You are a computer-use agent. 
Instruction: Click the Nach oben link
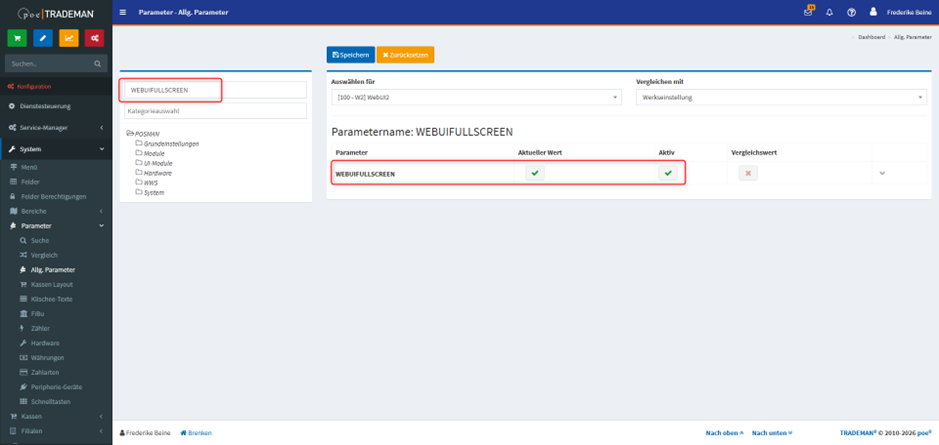click(725, 432)
